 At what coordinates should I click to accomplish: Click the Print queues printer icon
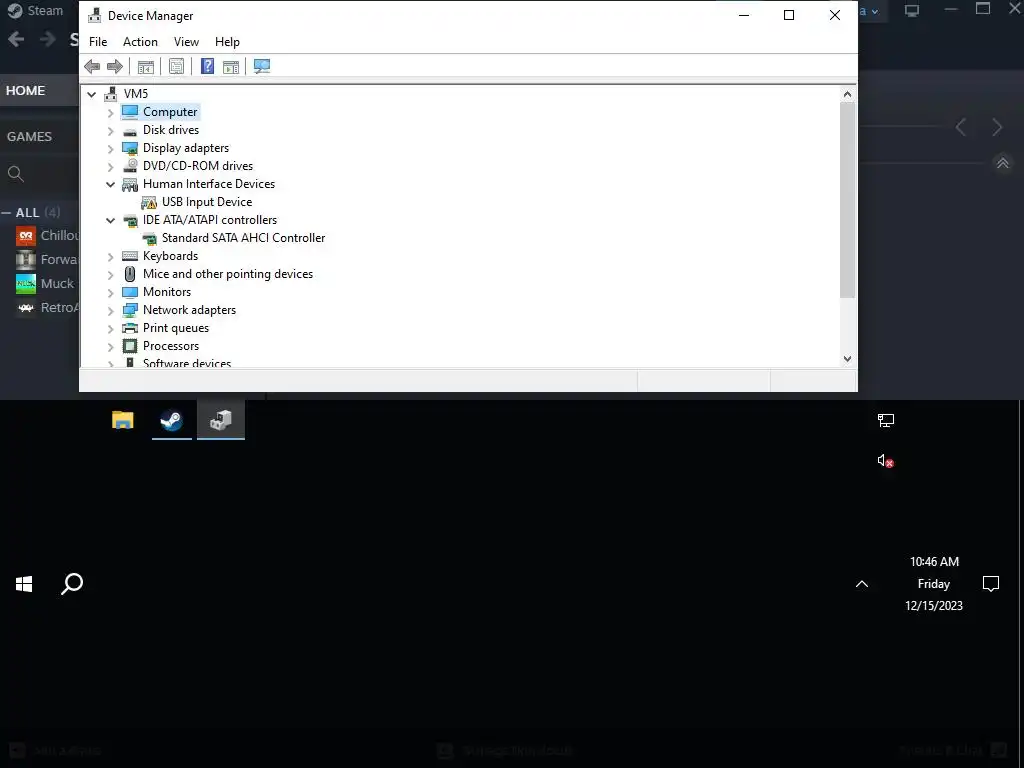pos(130,328)
